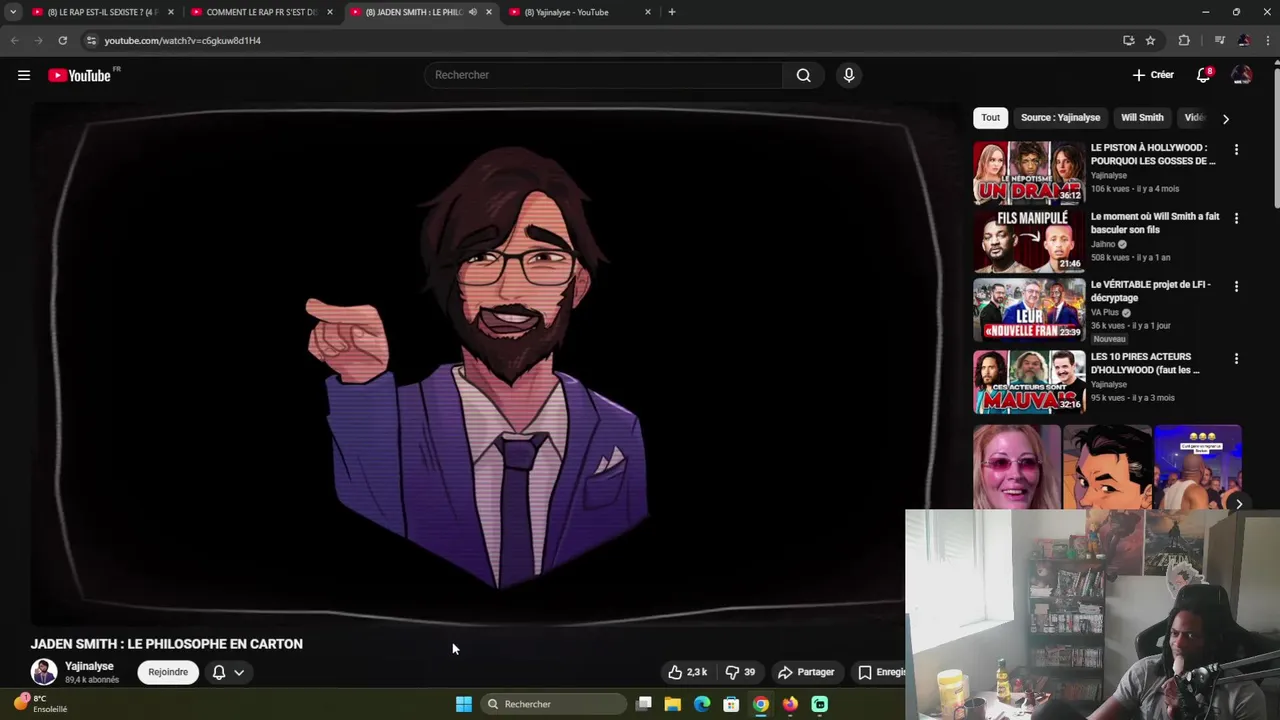Close the JADEN SMITH browser tab

click(x=488, y=12)
